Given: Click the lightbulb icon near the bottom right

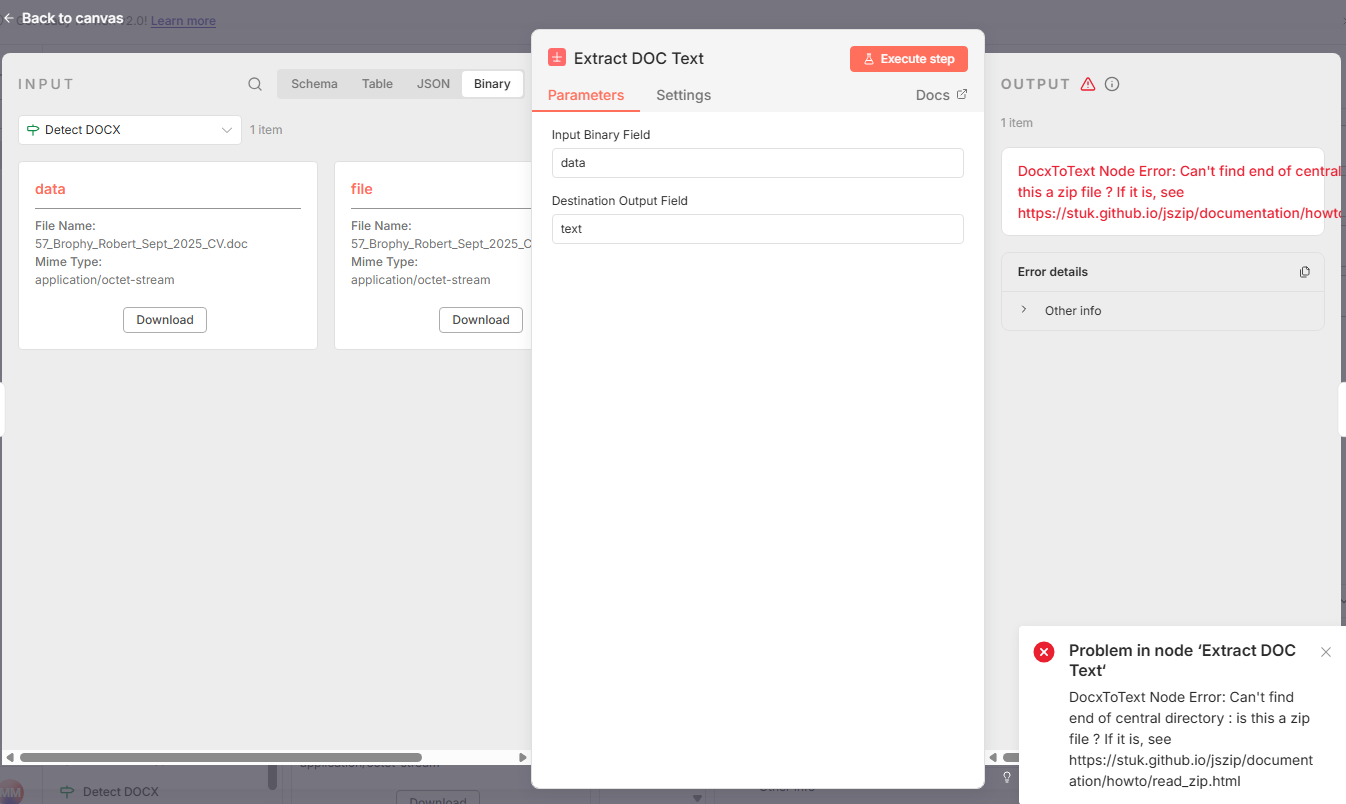Looking at the screenshot, I should pyautogui.click(x=1007, y=777).
